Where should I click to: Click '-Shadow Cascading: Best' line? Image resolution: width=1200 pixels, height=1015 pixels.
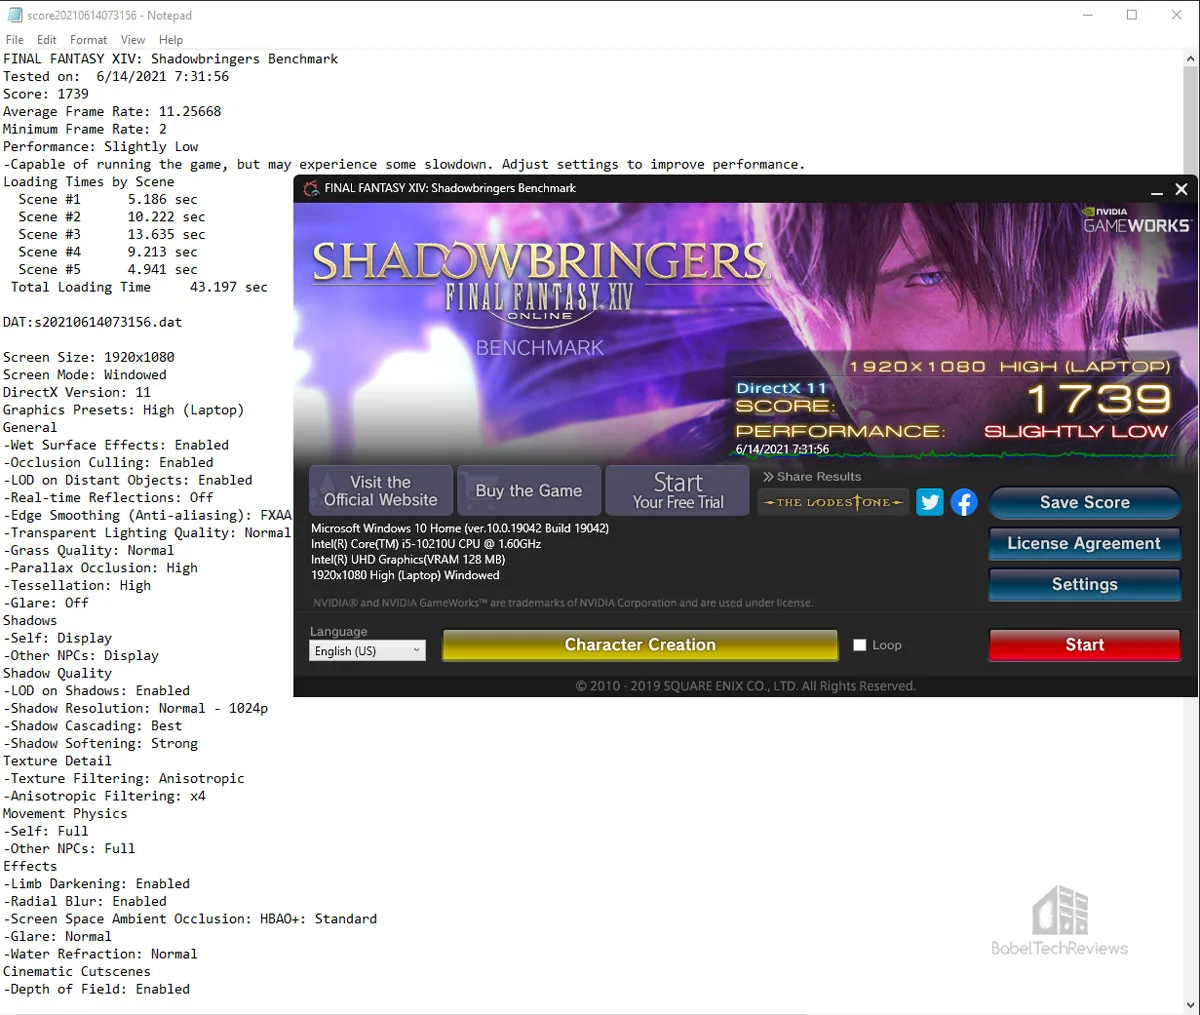(x=93, y=726)
